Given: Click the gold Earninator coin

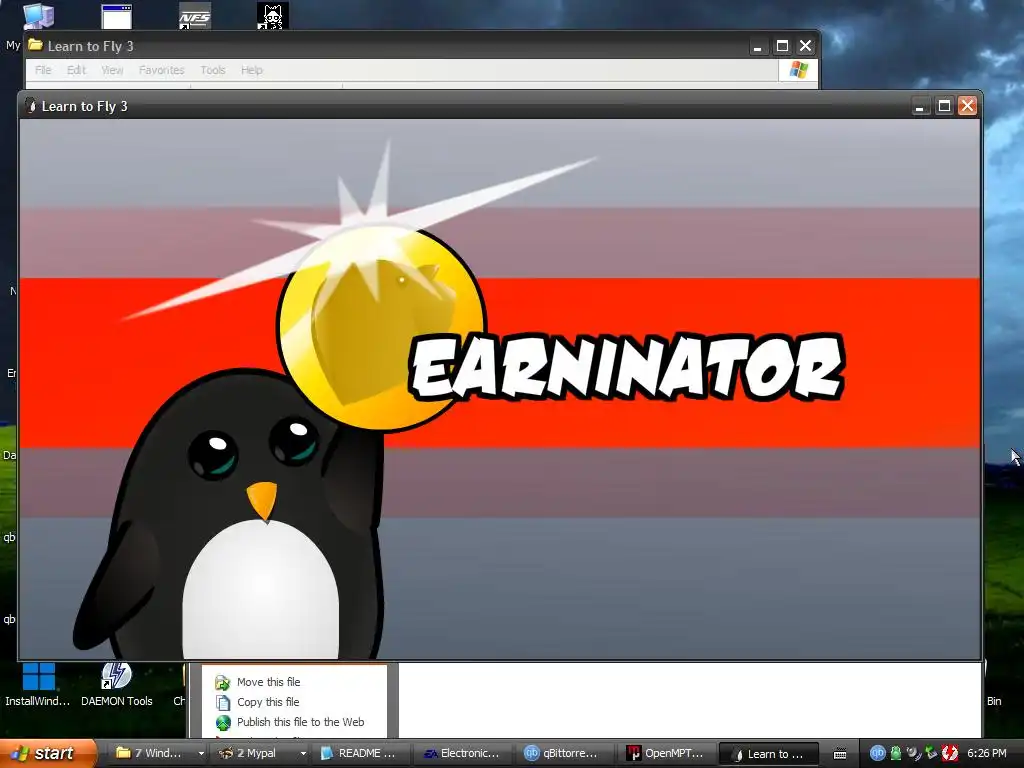Looking at the screenshot, I should point(381,328).
